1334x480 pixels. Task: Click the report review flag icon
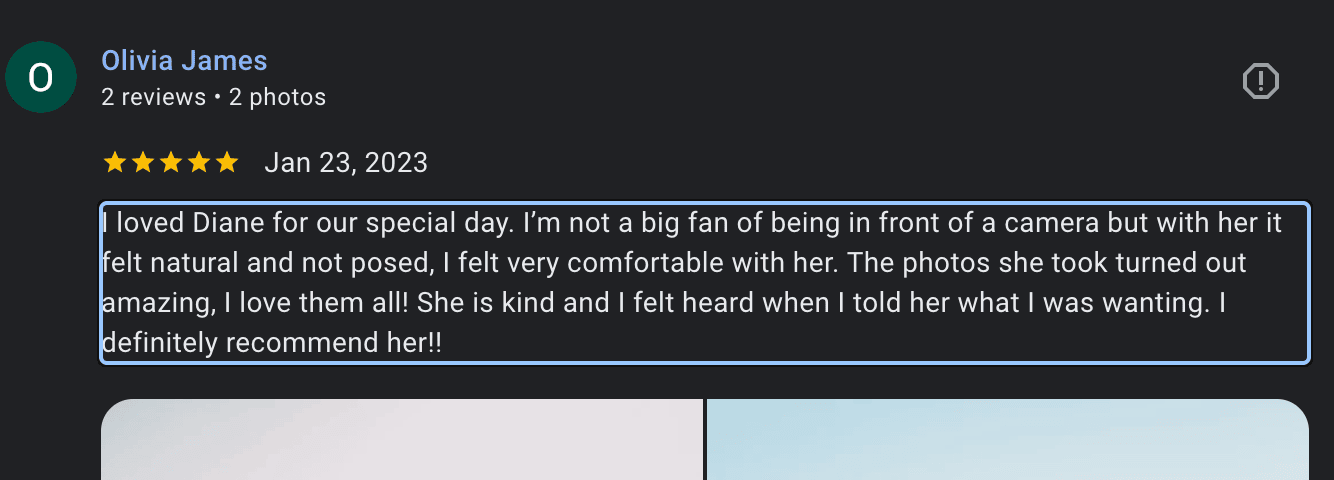pyautogui.click(x=1260, y=81)
